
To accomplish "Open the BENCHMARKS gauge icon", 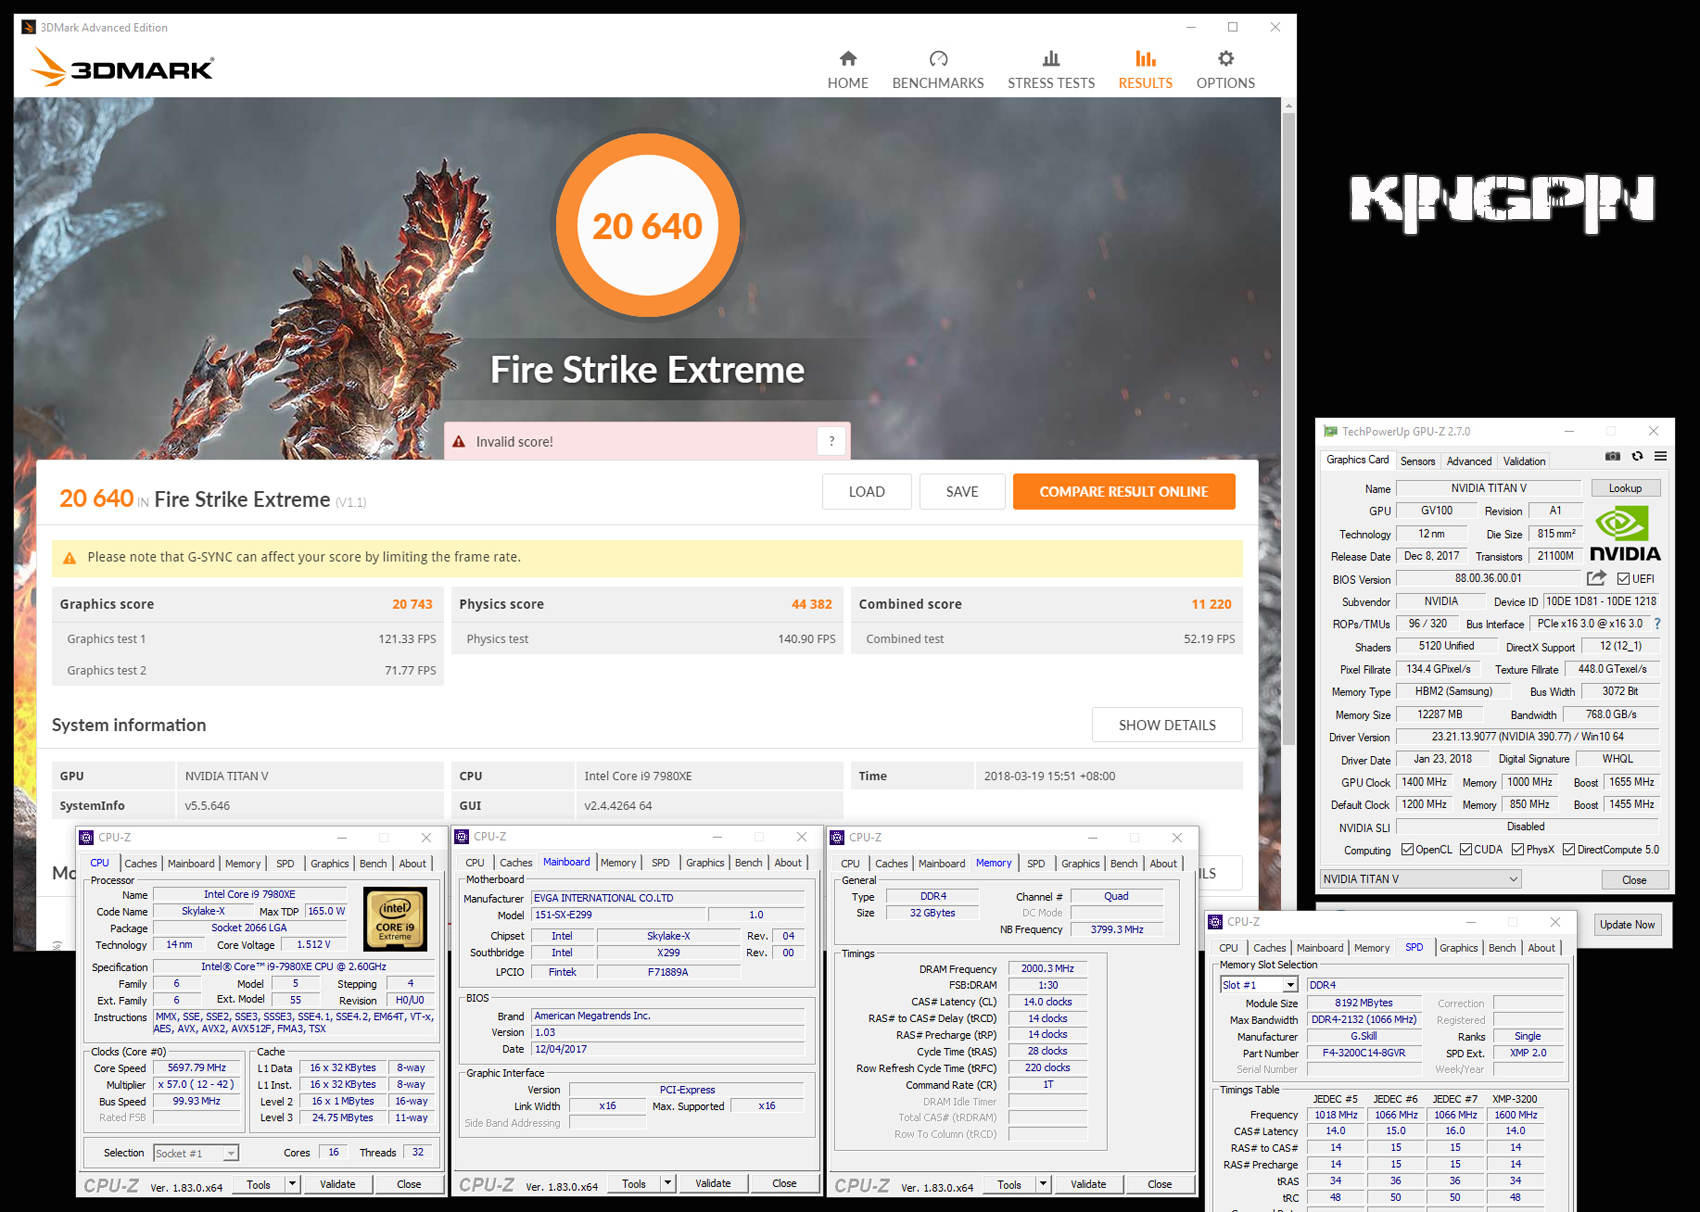I will pyautogui.click(x=938, y=58).
